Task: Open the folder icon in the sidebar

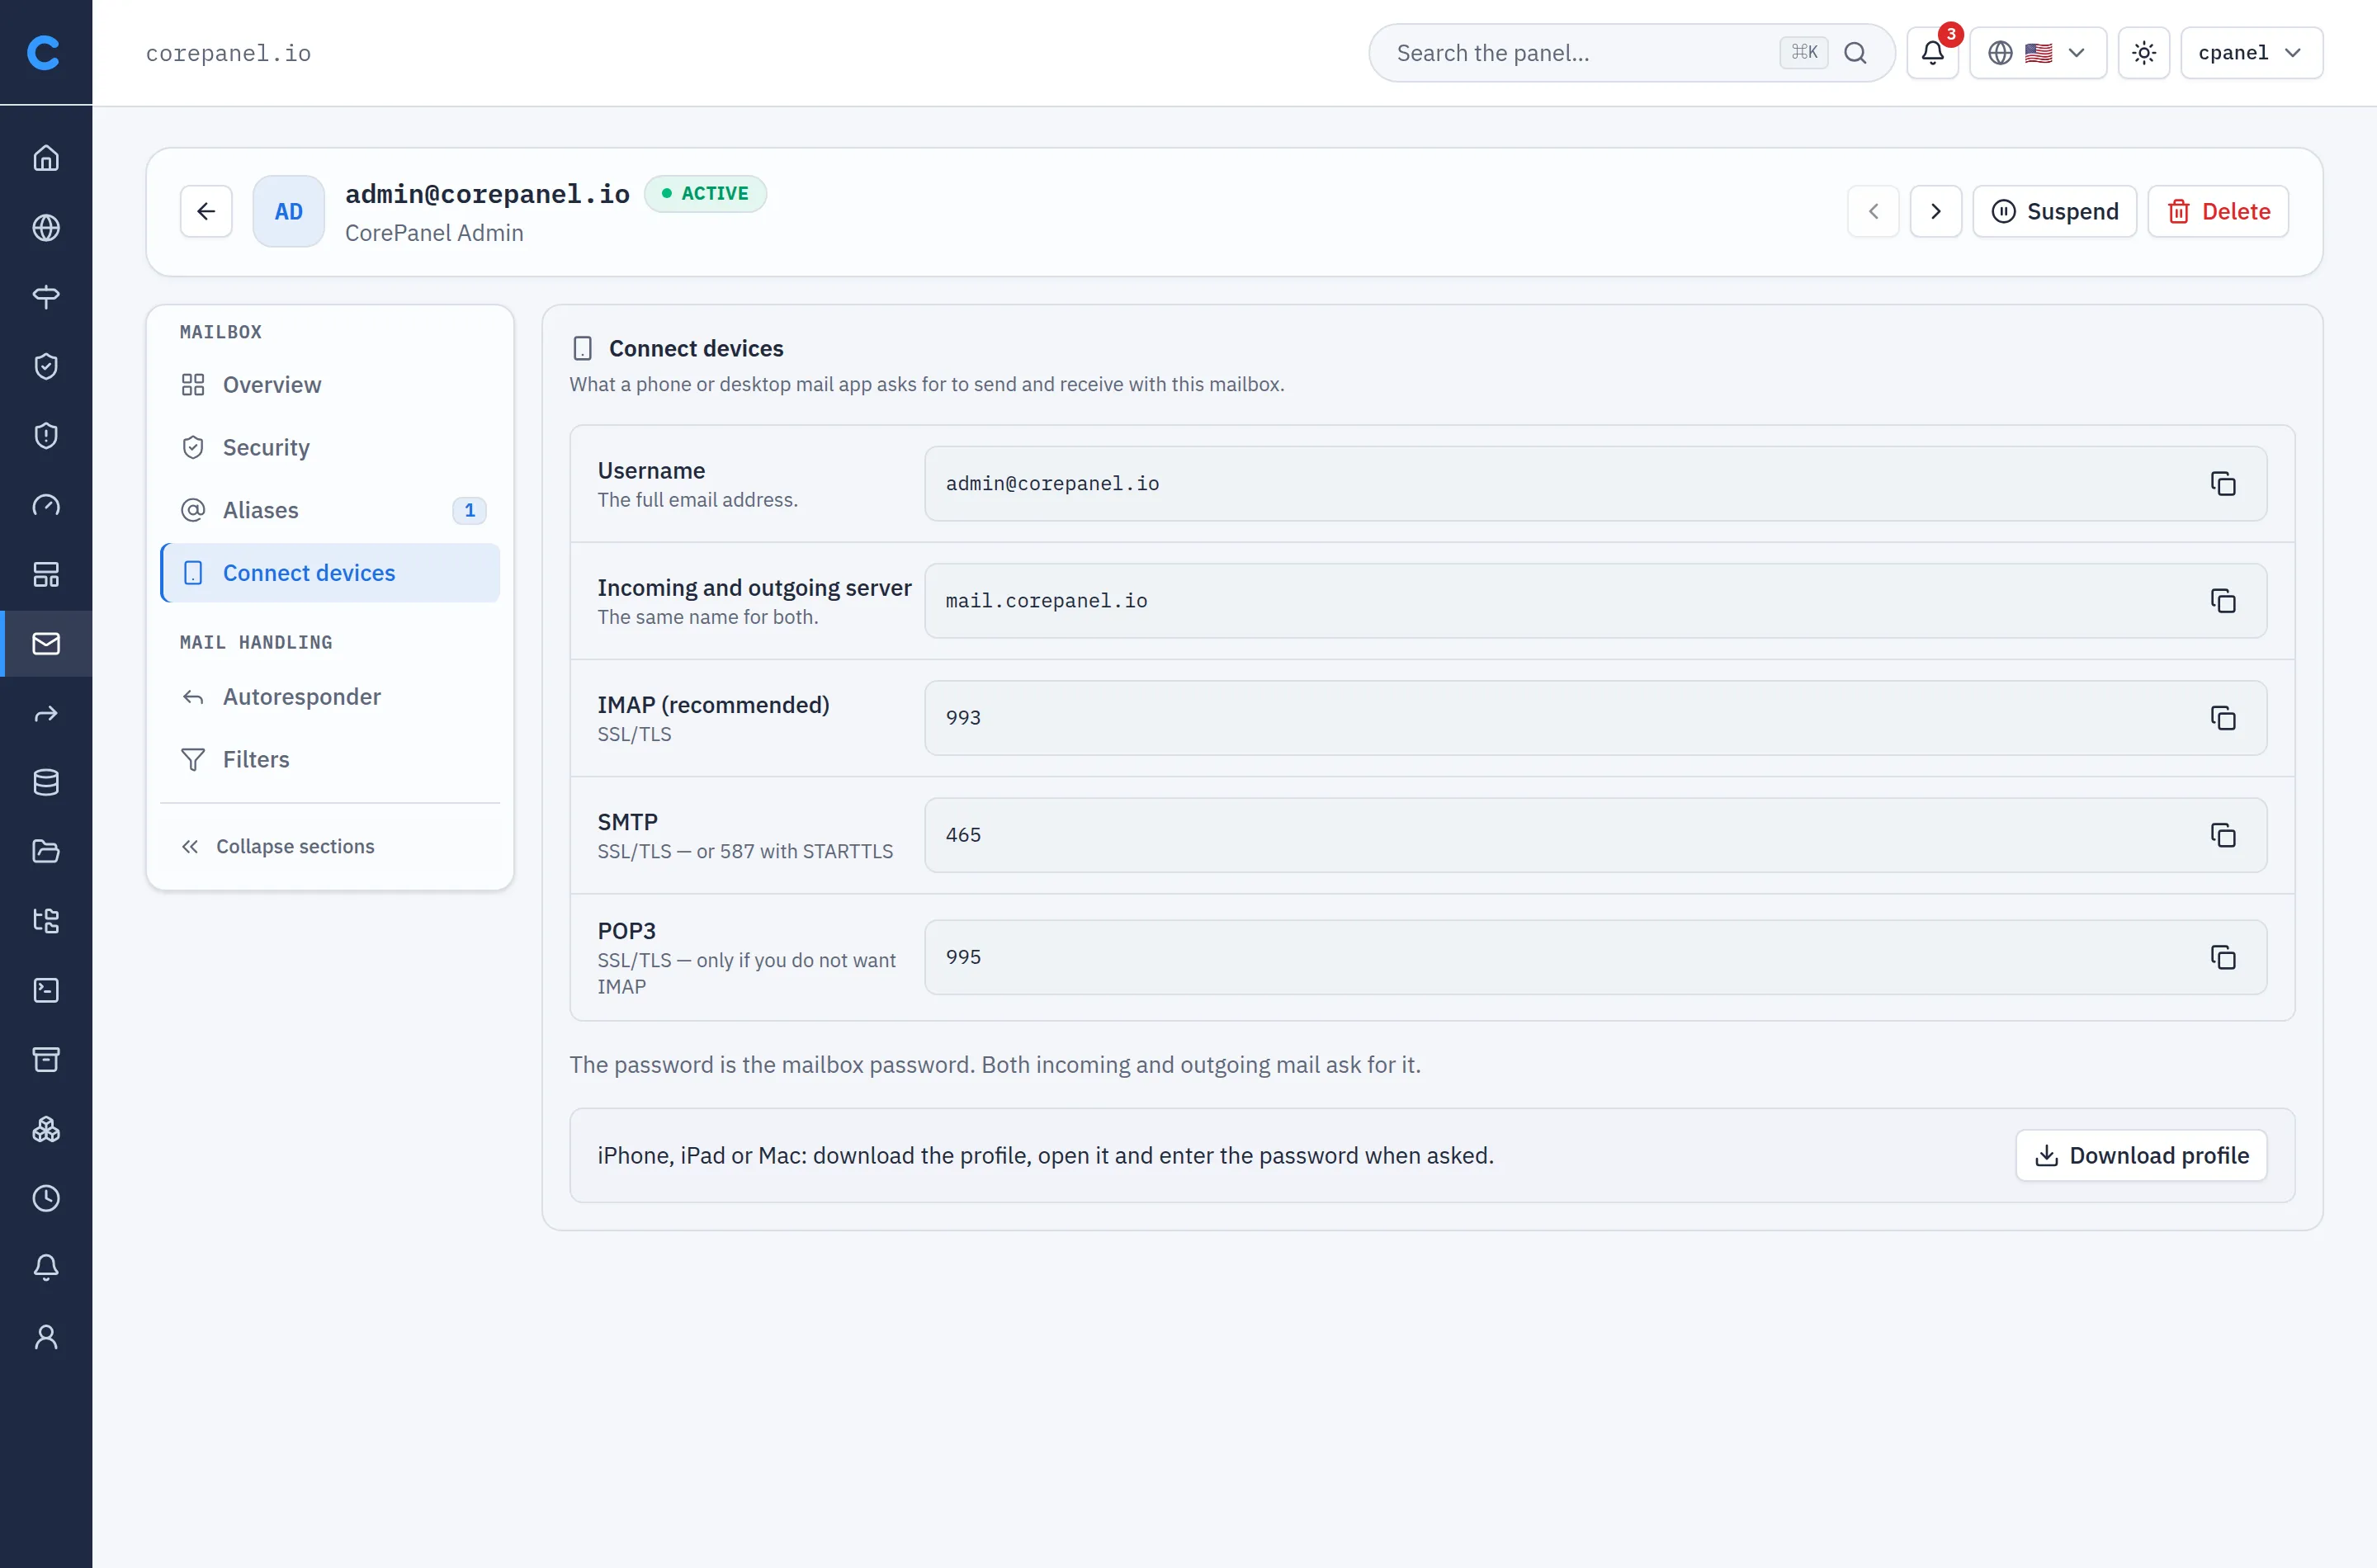Action: pos(46,851)
